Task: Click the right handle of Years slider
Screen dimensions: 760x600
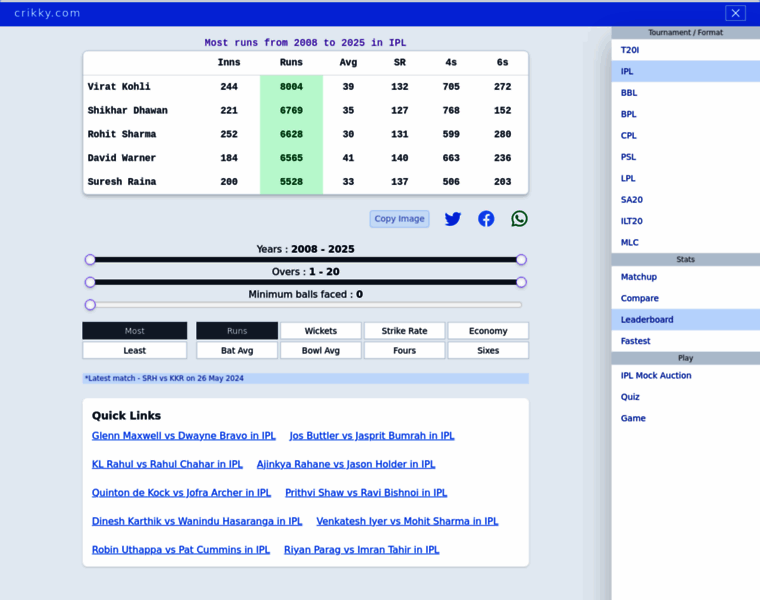Action: (x=521, y=260)
